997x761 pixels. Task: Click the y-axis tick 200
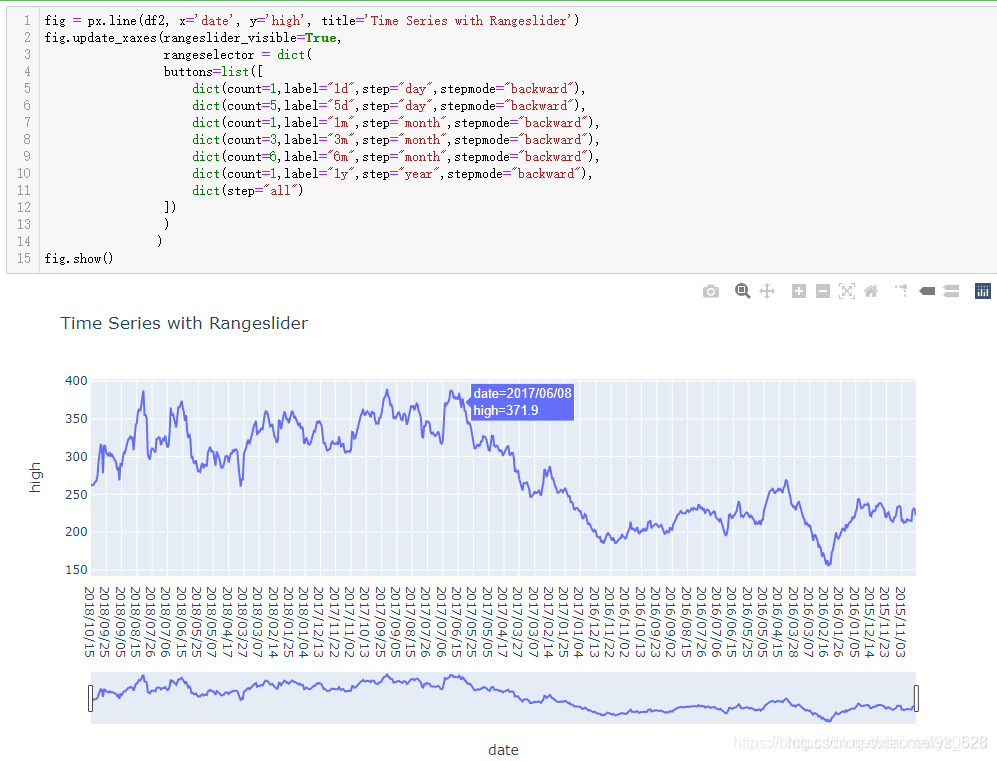click(76, 531)
